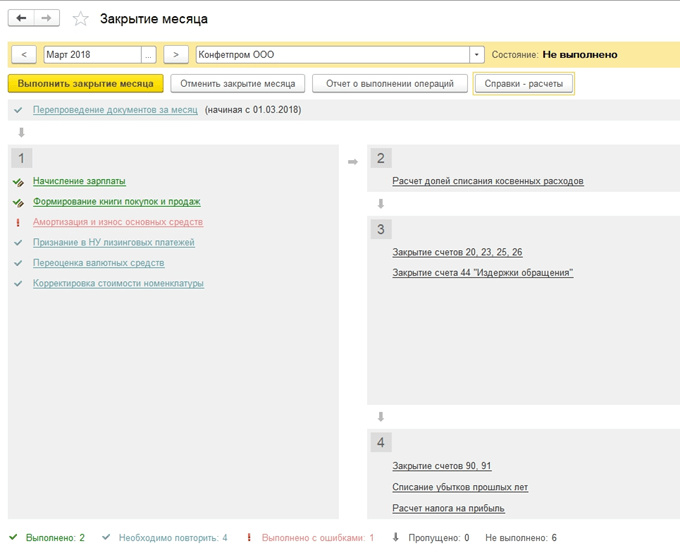The image size is (680, 553).
Task: Open Отчет о выполнении операций
Action: [389, 84]
